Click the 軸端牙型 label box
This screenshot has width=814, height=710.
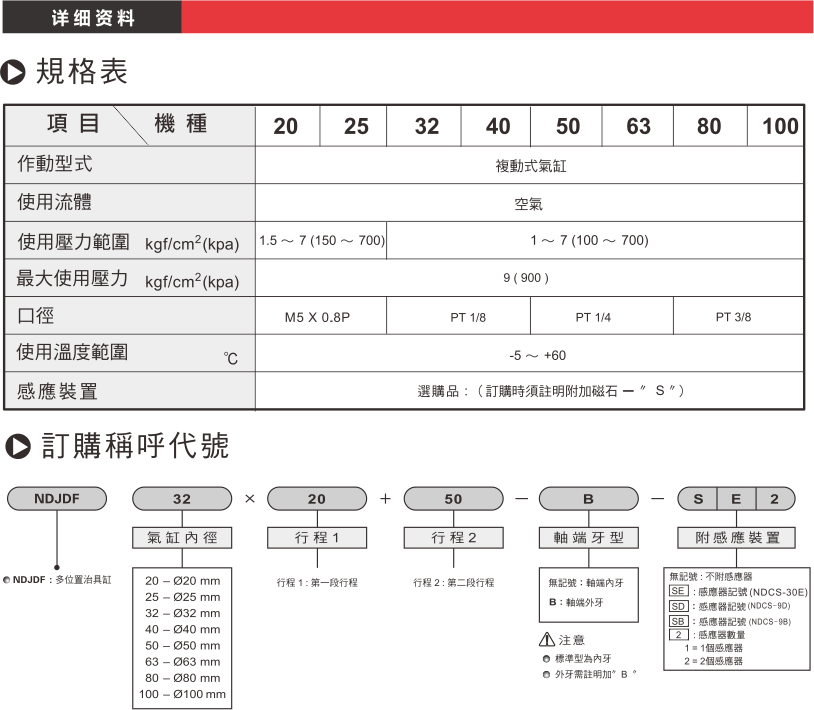coord(588,538)
